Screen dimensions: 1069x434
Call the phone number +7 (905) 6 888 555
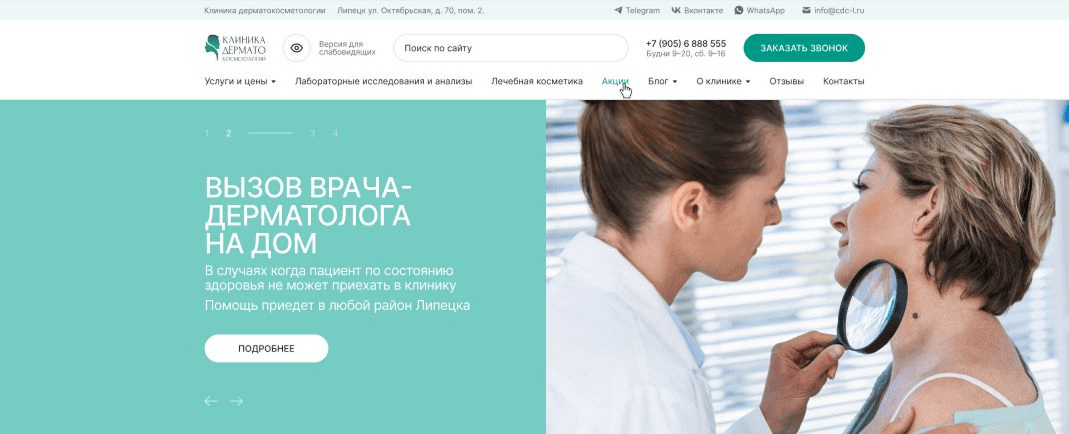tap(685, 43)
